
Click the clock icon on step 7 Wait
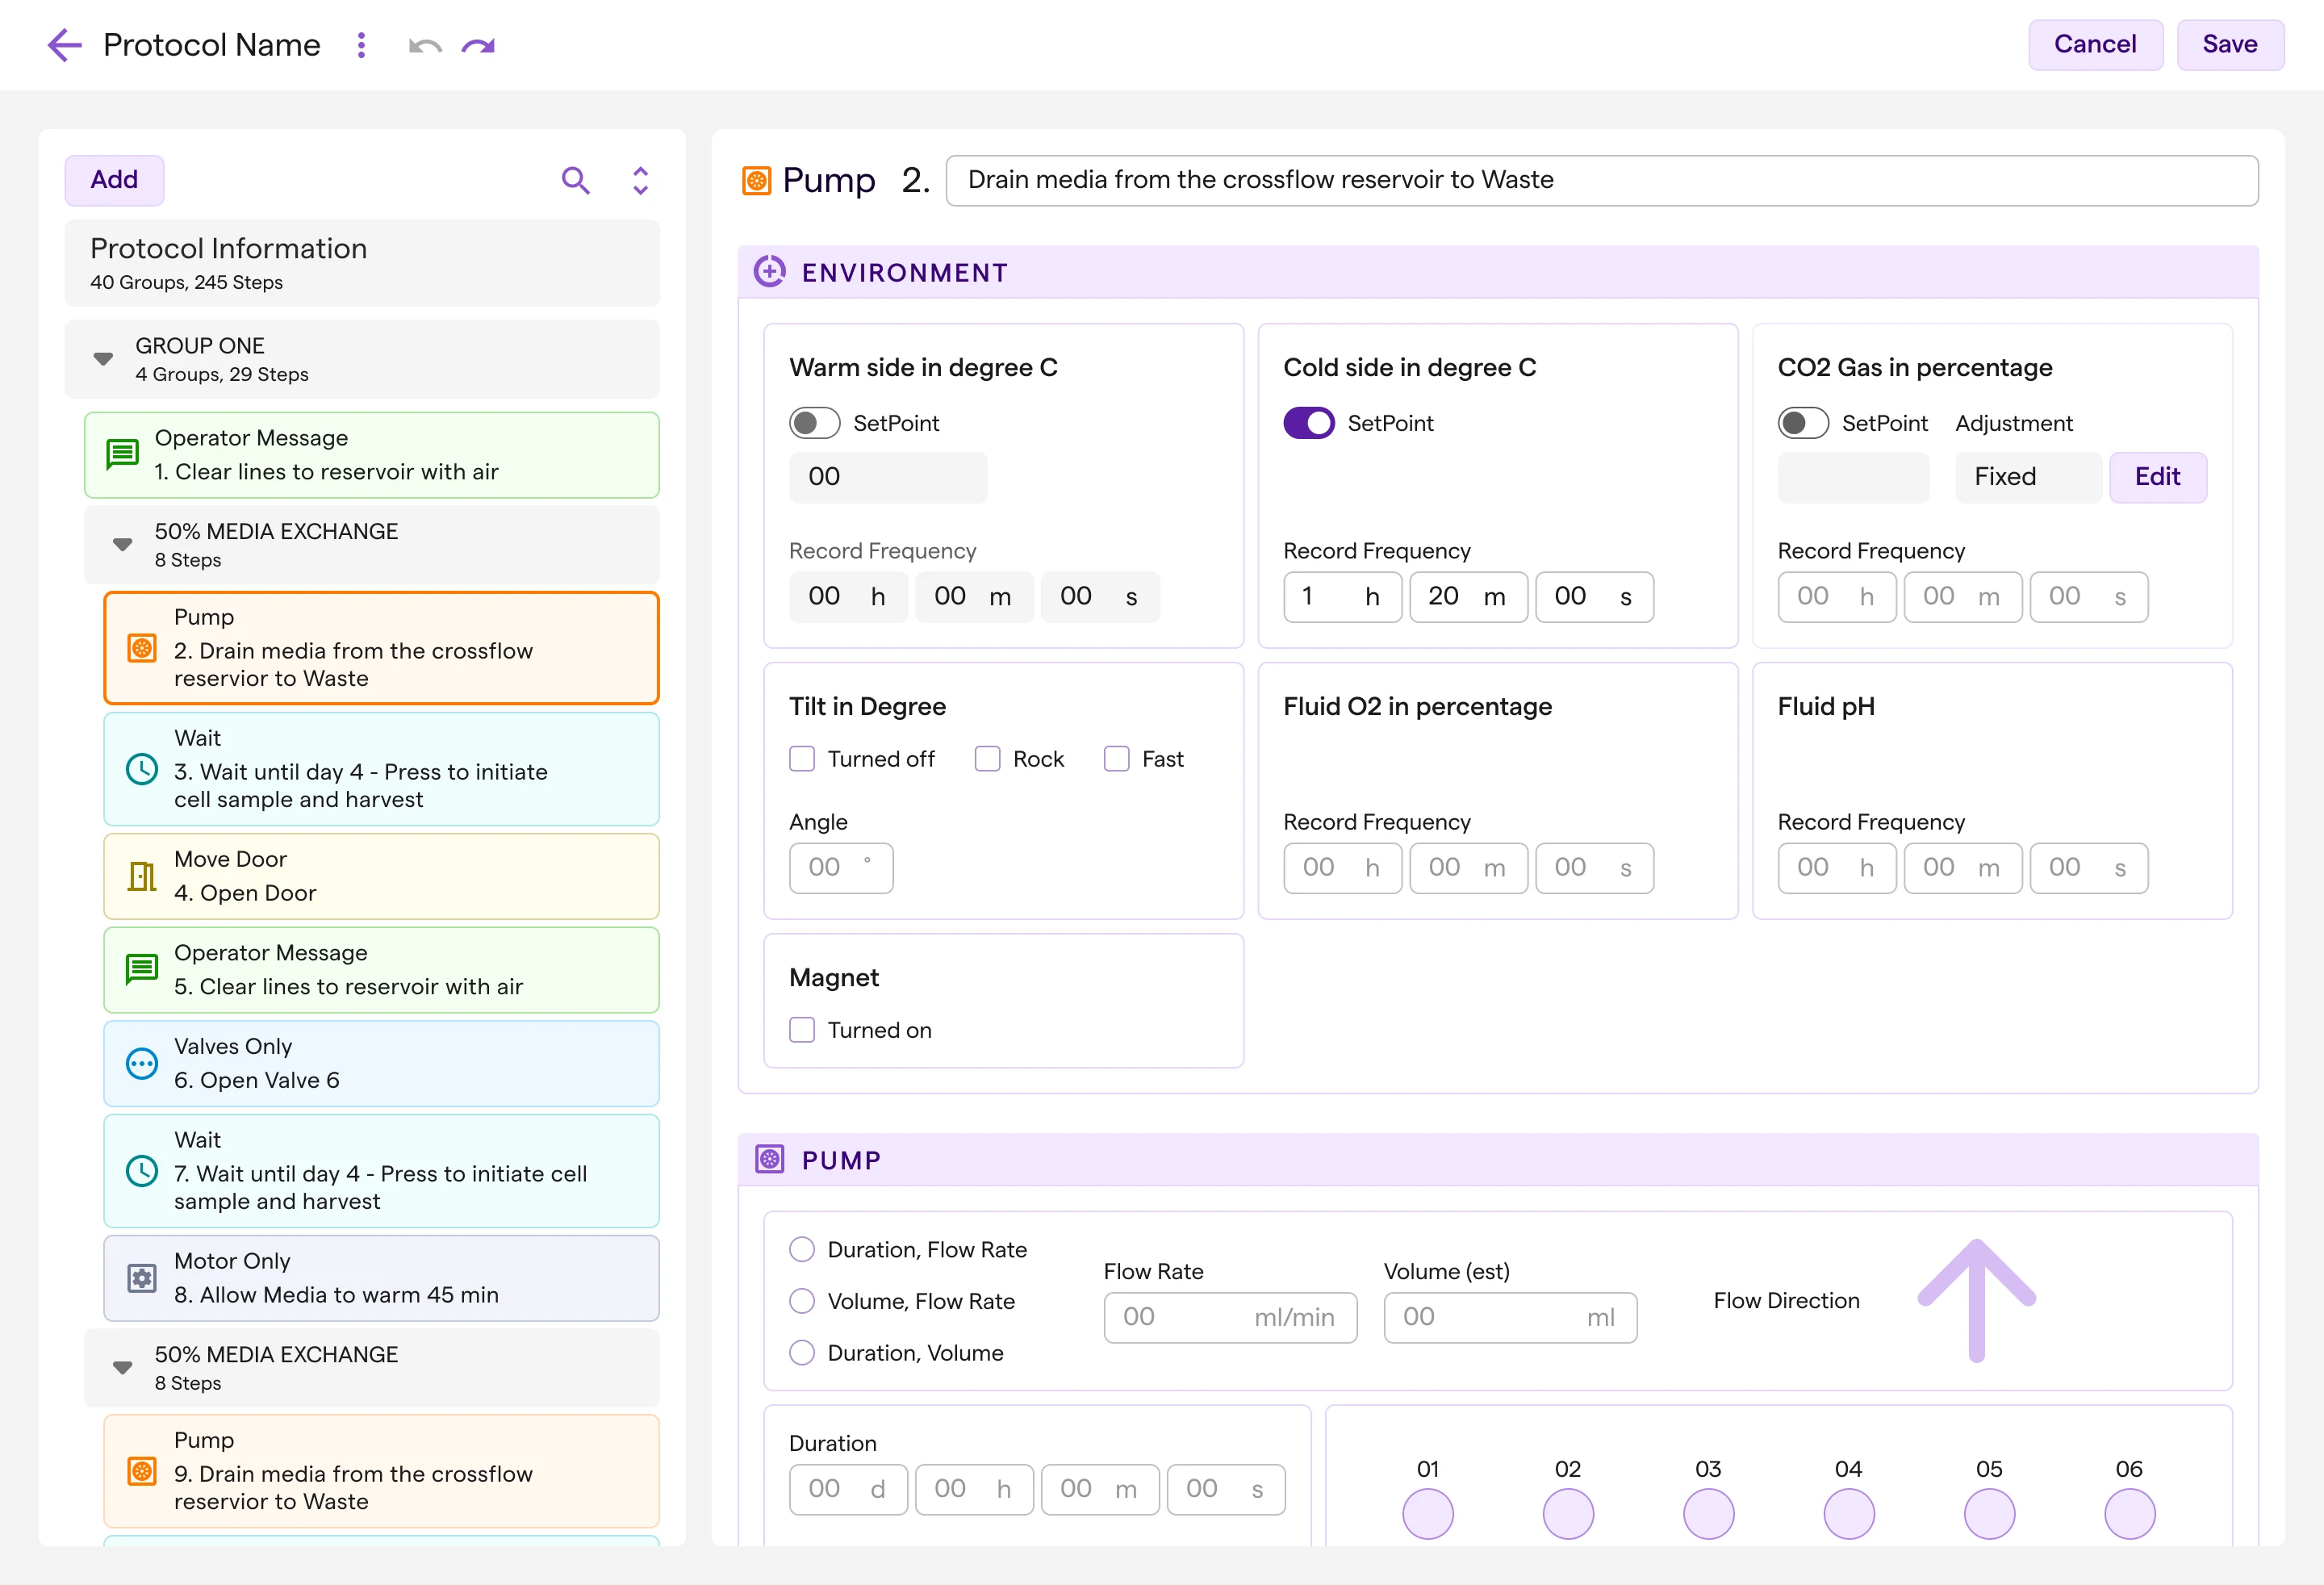point(142,1171)
